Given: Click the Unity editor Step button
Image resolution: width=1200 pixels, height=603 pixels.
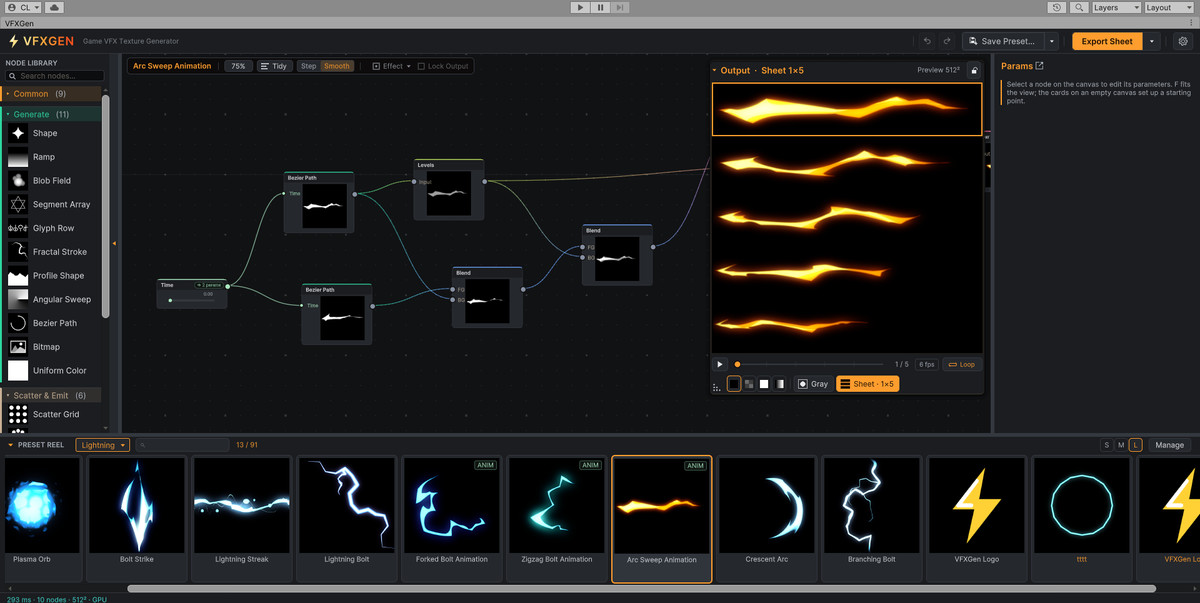Looking at the screenshot, I should coord(621,7).
